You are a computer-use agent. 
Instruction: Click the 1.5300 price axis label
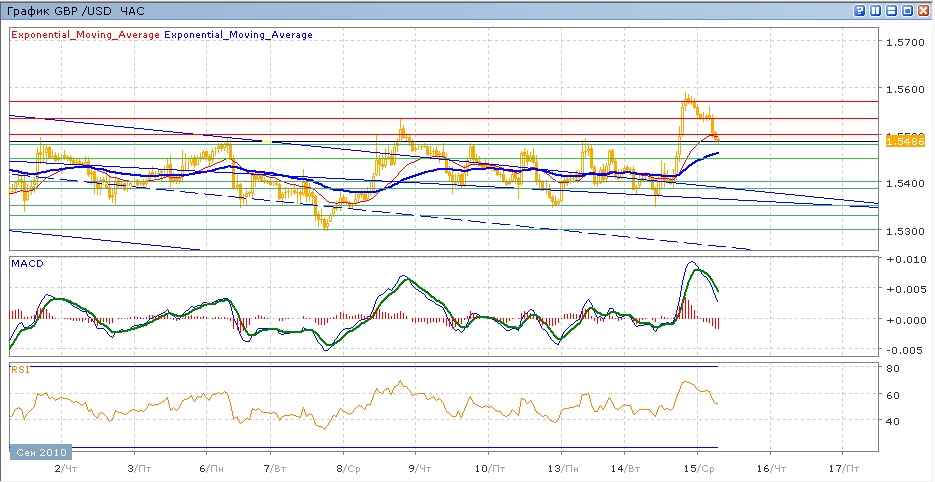(905, 231)
